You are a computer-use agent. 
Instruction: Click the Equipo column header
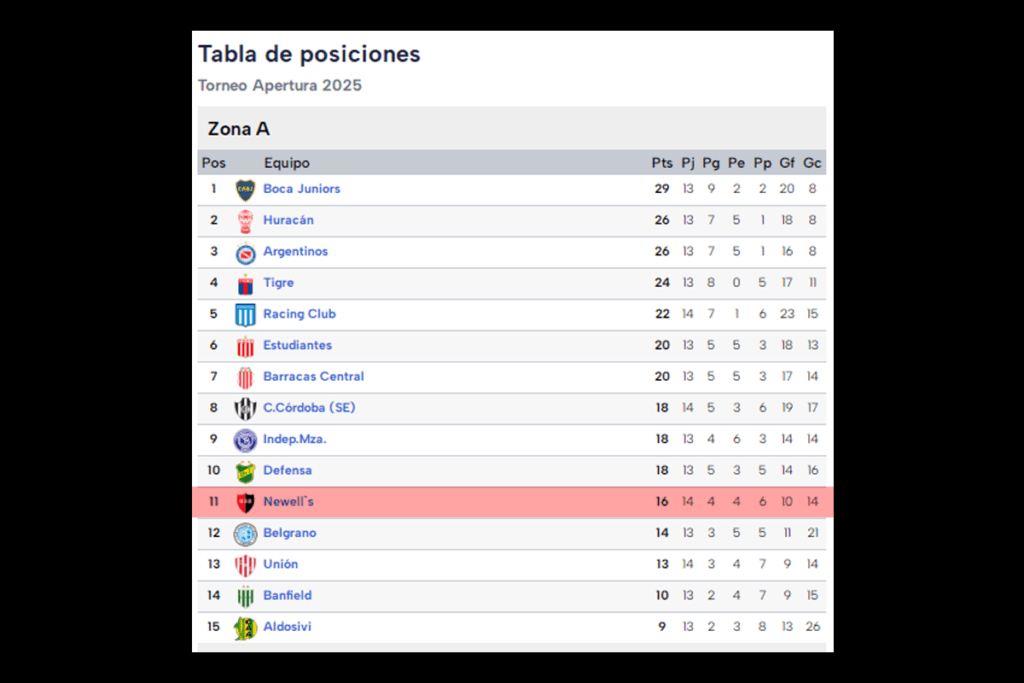point(287,163)
